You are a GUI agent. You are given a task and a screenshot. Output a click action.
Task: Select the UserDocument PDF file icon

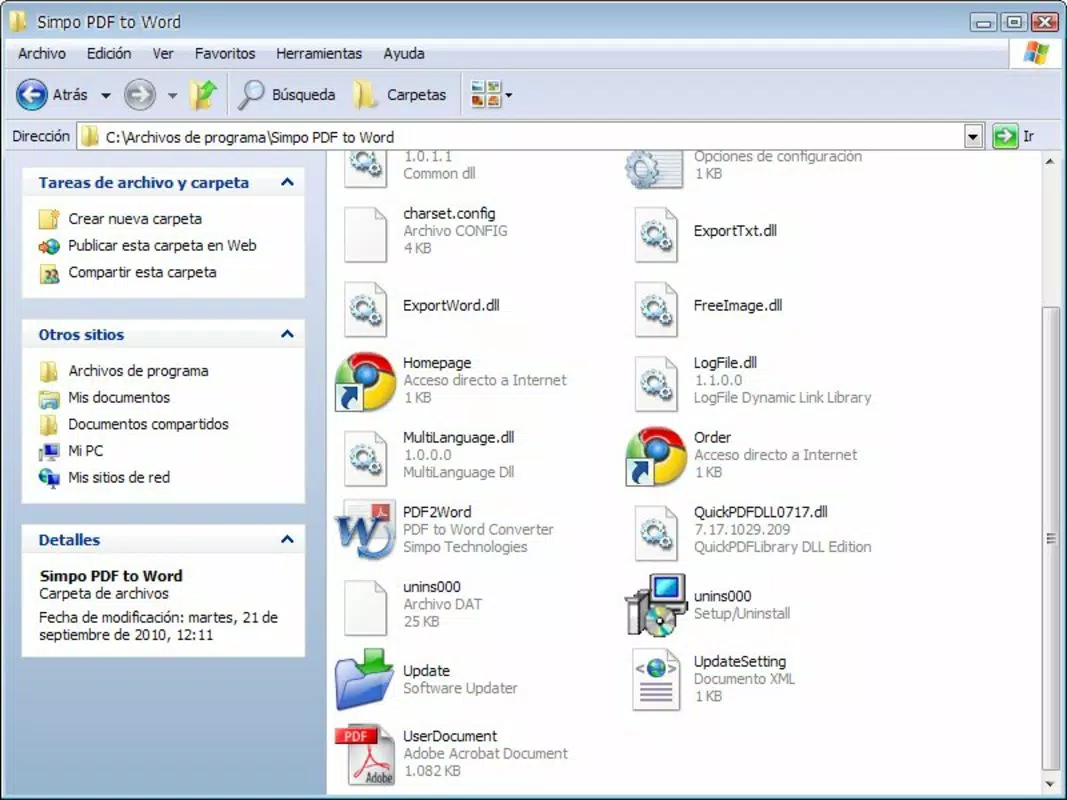coord(365,754)
